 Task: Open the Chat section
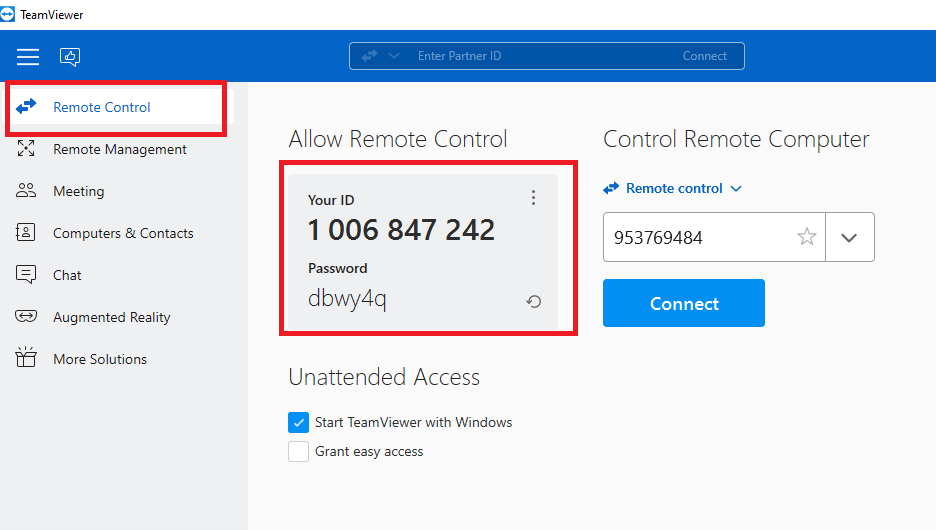(67, 275)
